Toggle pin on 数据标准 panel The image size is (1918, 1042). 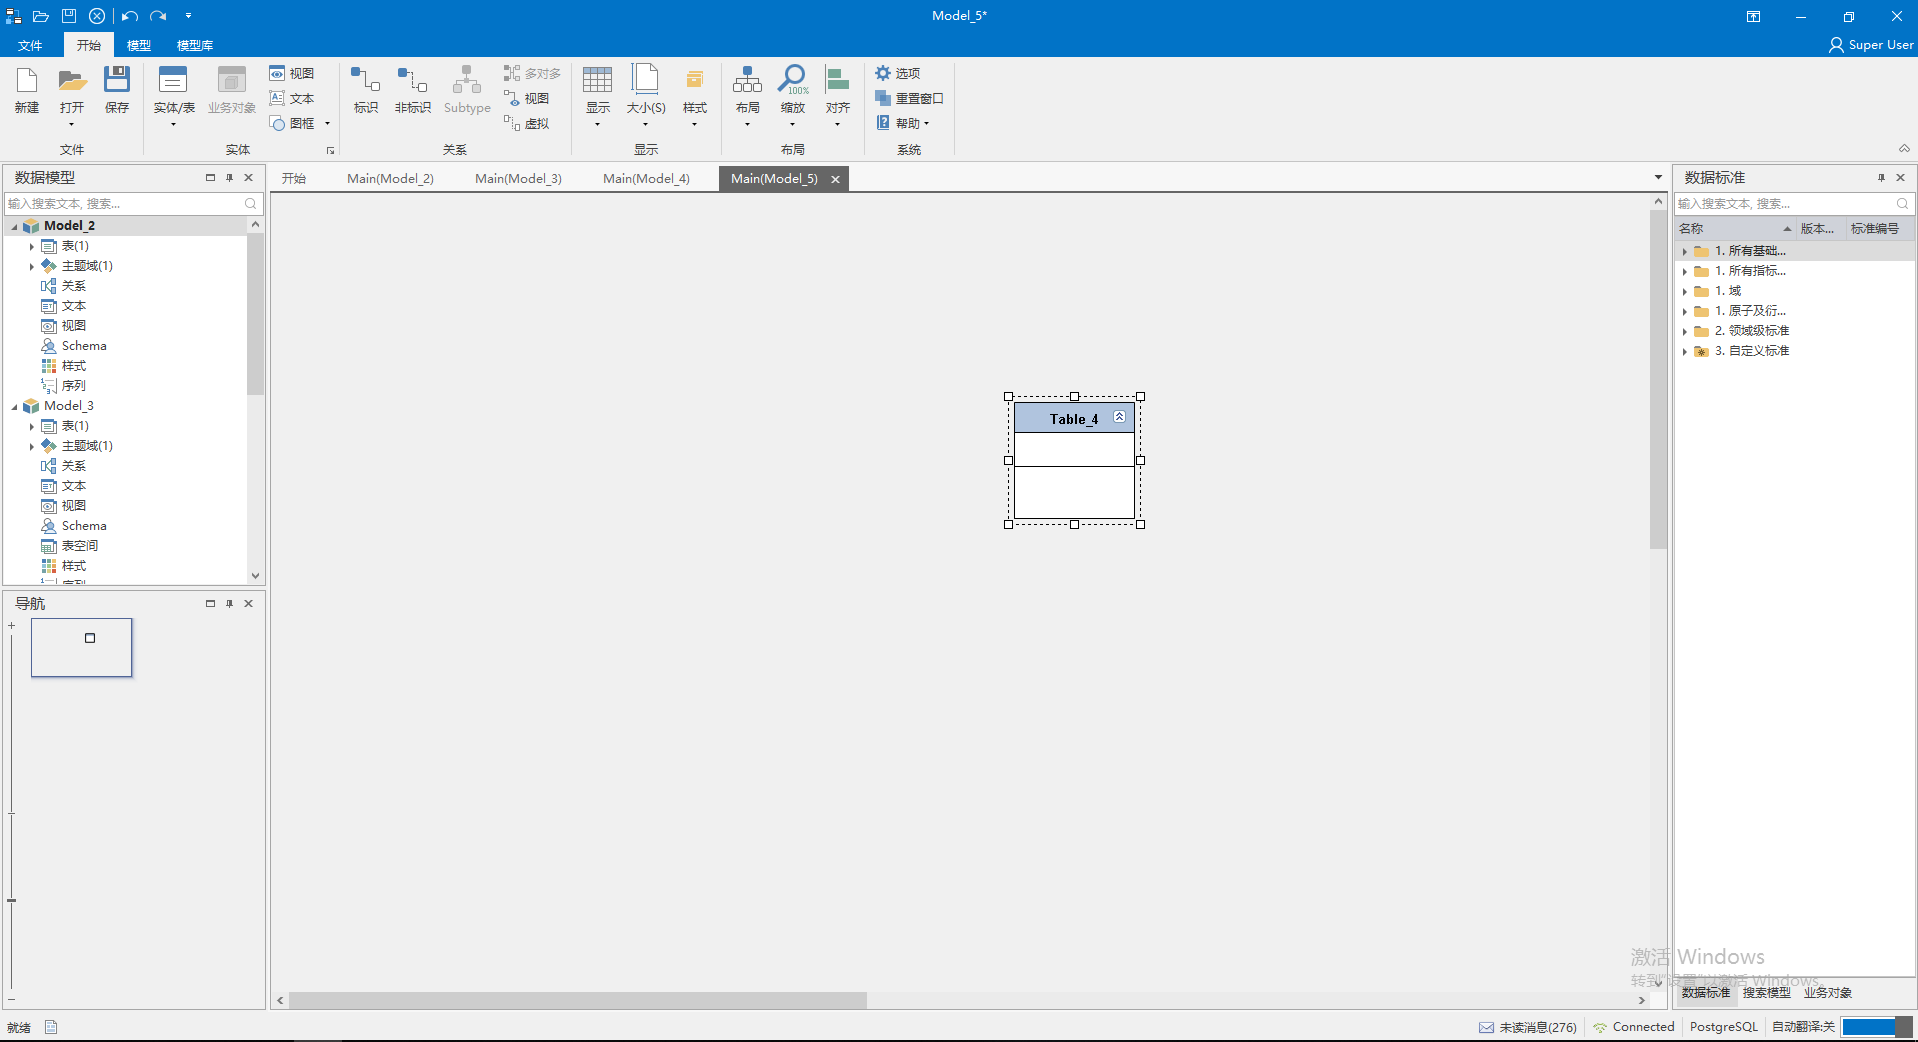point(1881,177)
